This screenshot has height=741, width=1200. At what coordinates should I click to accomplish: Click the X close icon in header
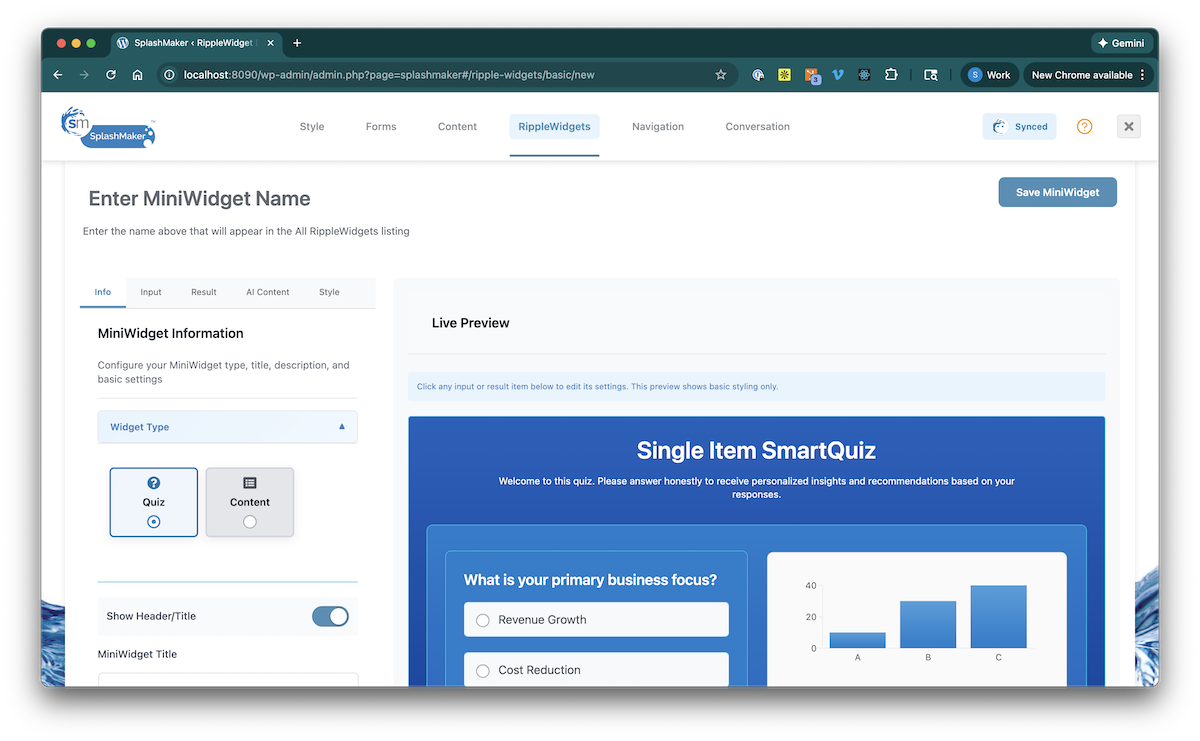[x=1128, y=127]
